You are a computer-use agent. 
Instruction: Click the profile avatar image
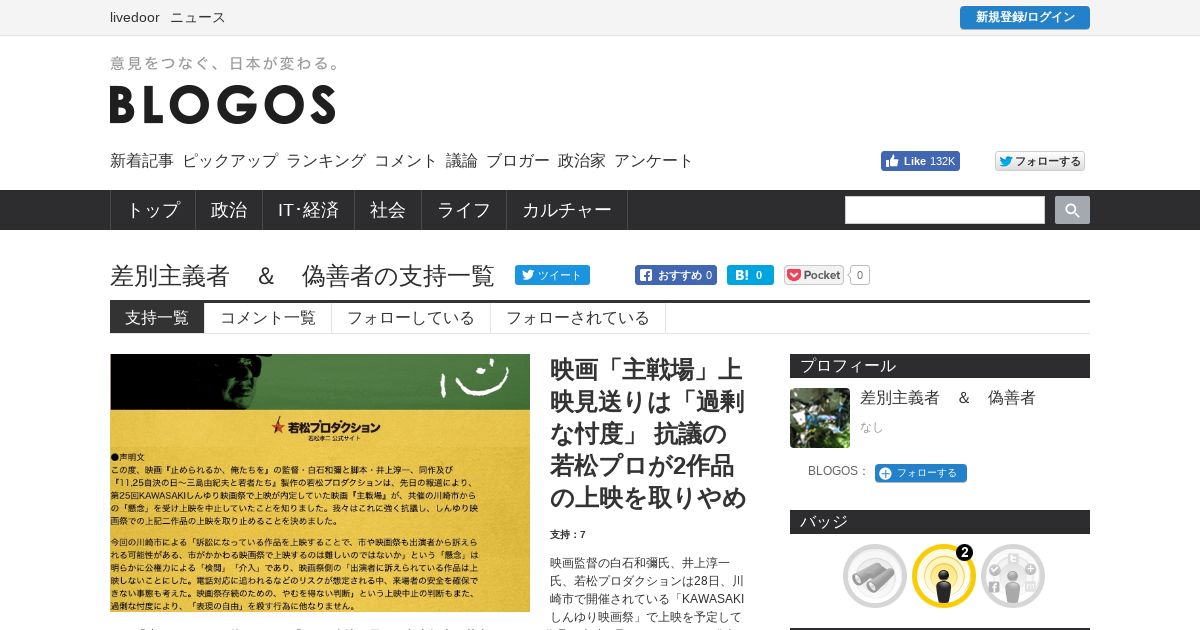(x=820, y=418)
